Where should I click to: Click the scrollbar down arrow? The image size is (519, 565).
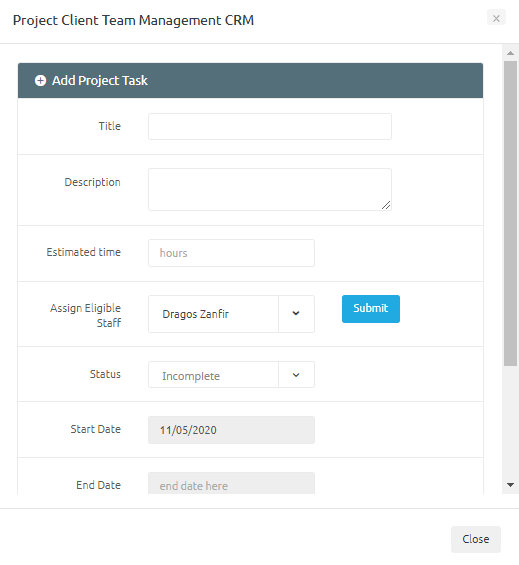[x=510, y=485]
